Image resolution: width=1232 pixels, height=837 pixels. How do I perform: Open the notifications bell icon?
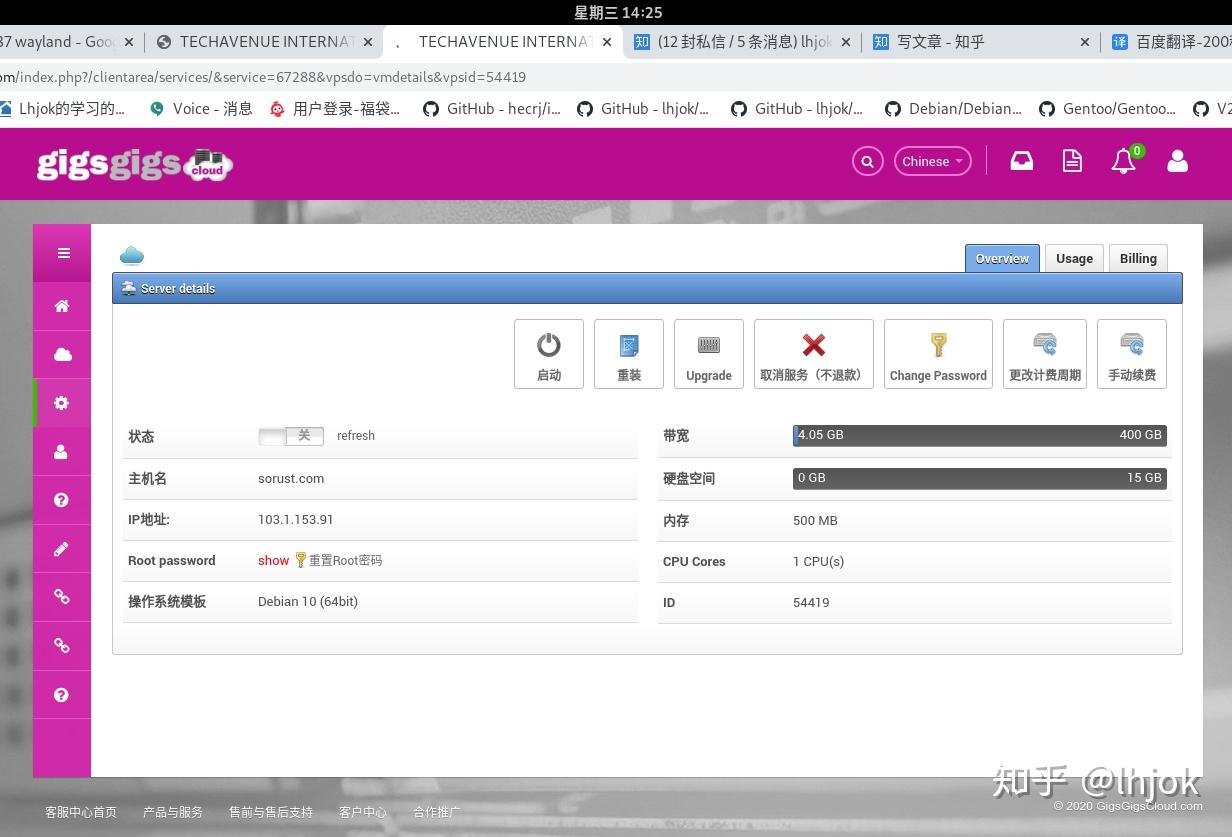coord(1122,160)
